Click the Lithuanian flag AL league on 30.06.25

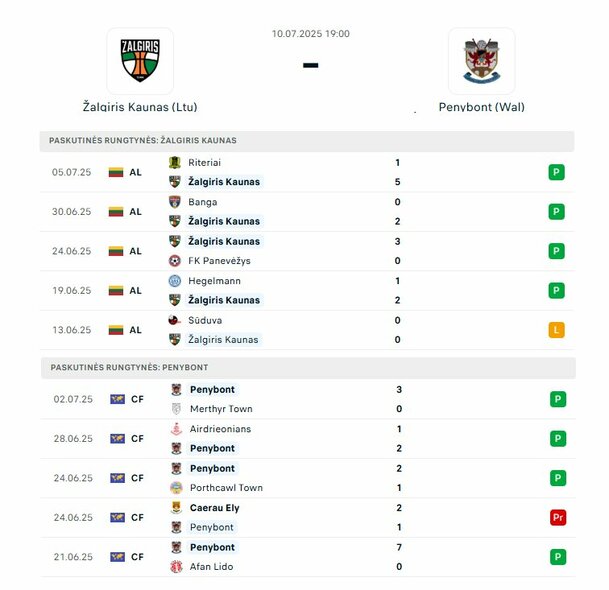(x=125, y=212)
